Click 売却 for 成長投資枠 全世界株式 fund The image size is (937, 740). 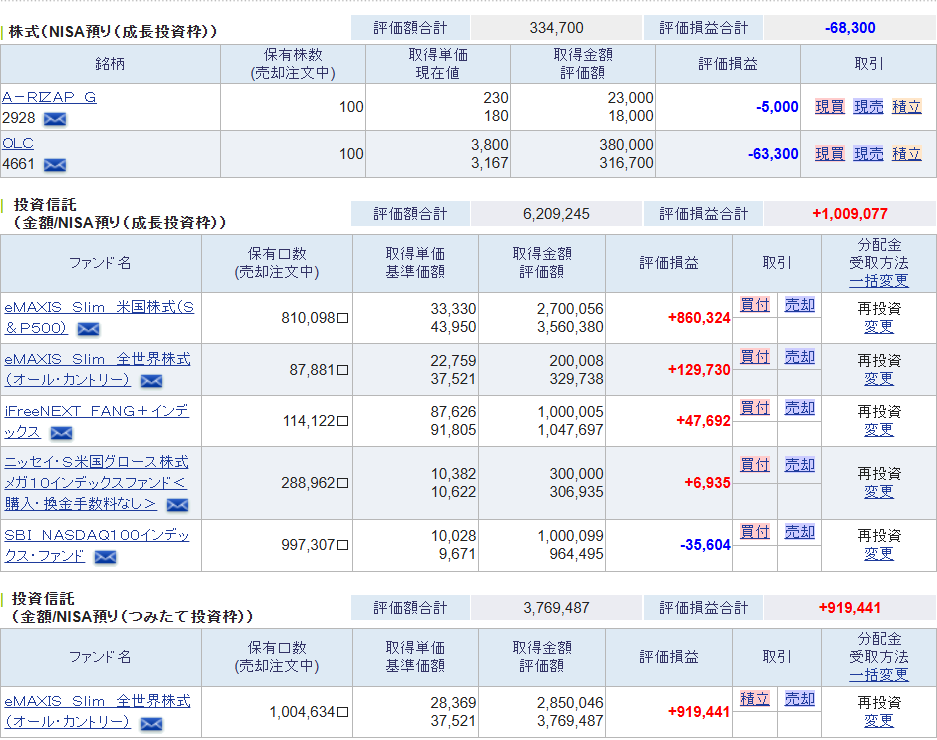pos(800,357)
